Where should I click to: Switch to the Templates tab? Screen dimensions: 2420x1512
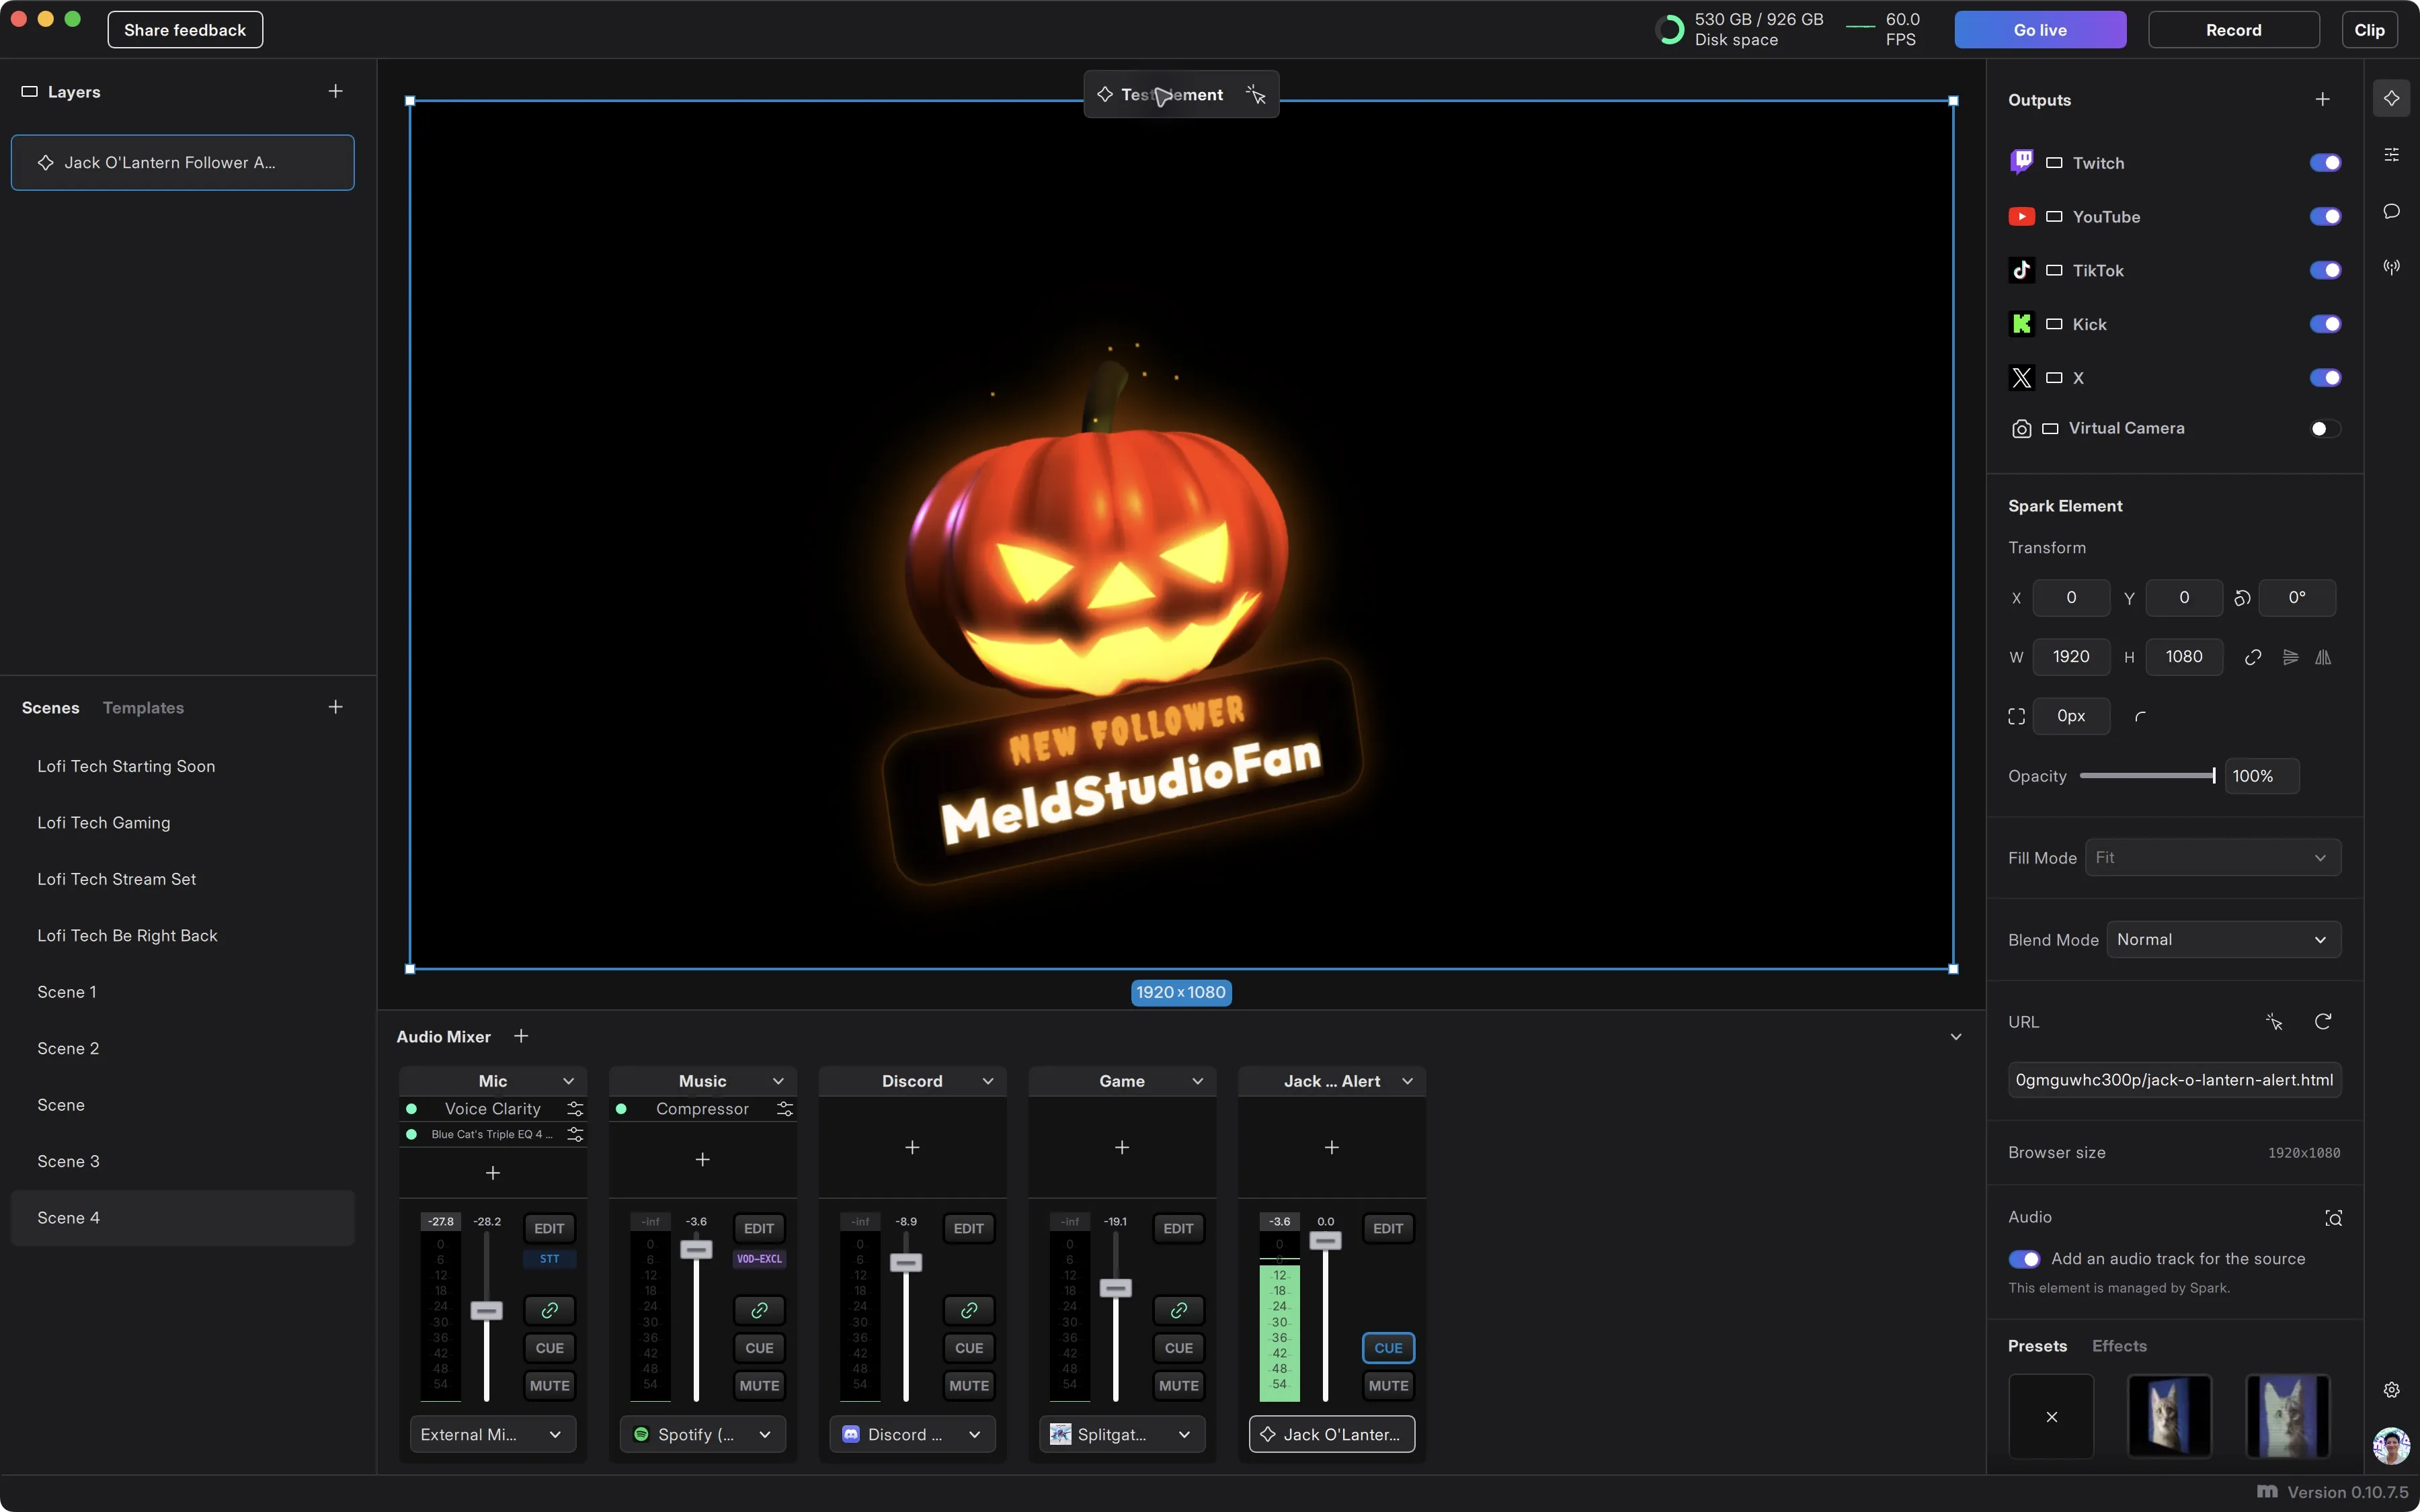(x=143, y=708)
